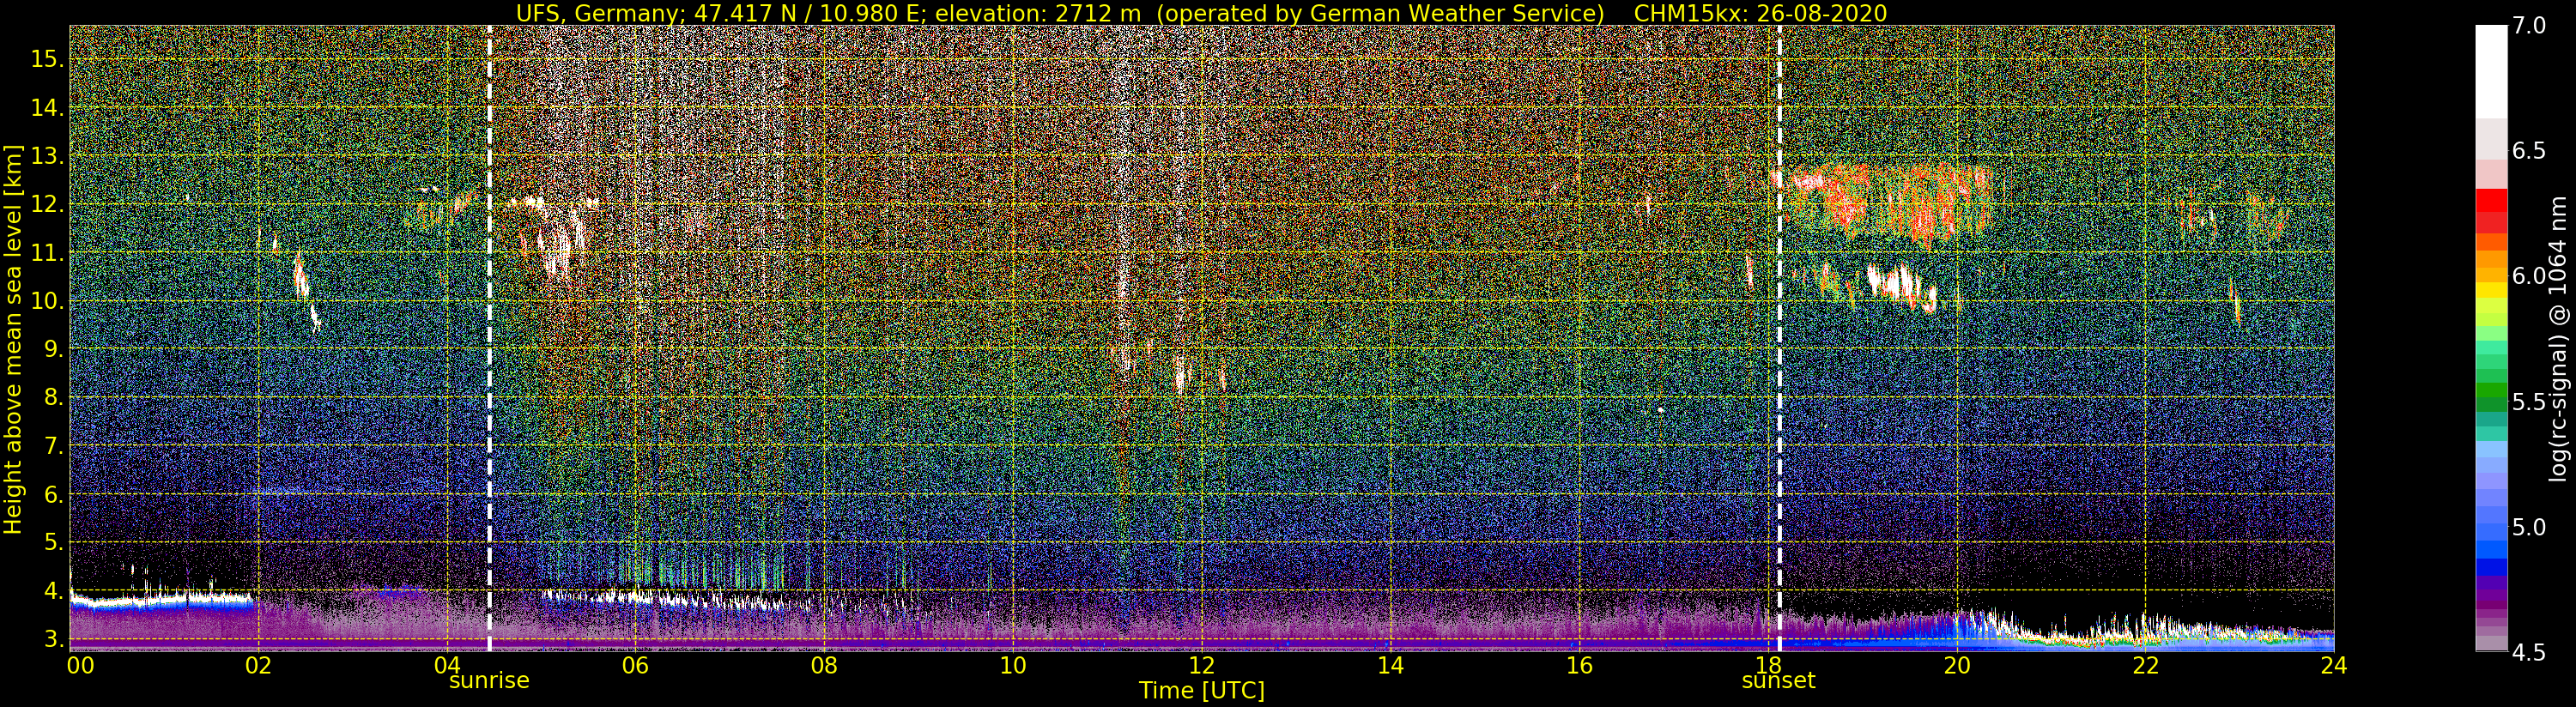2576x707 pixels.
Task: Click the '24' tick on the time axis
Action: coord(2334,665)
